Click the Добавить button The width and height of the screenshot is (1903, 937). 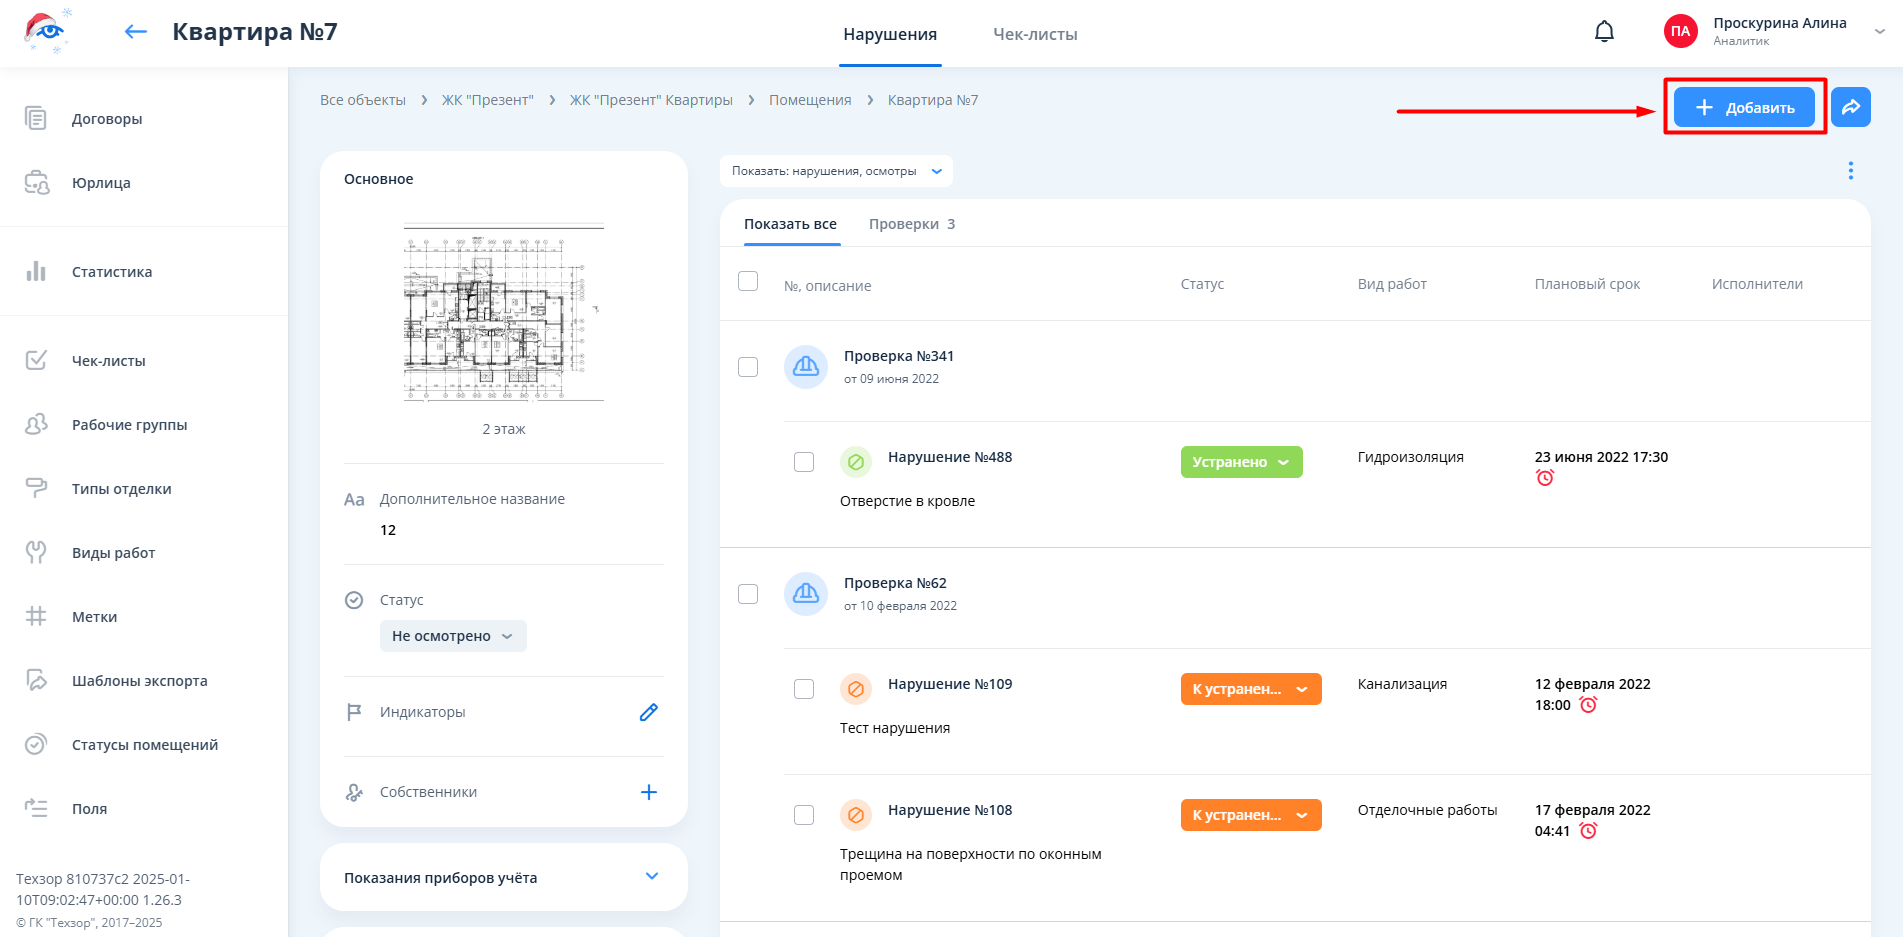pyautogui.click(x=1744, y=107)
